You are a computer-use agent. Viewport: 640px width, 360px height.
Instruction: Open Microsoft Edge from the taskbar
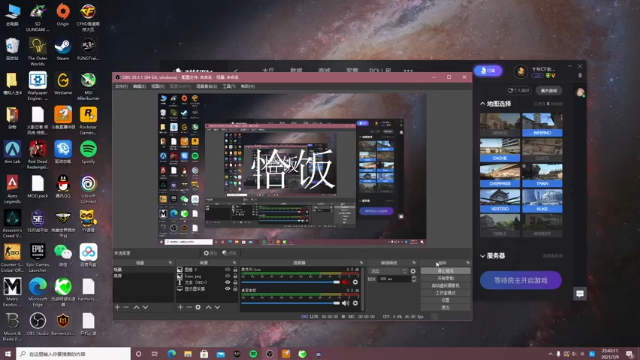coord(171,353)
